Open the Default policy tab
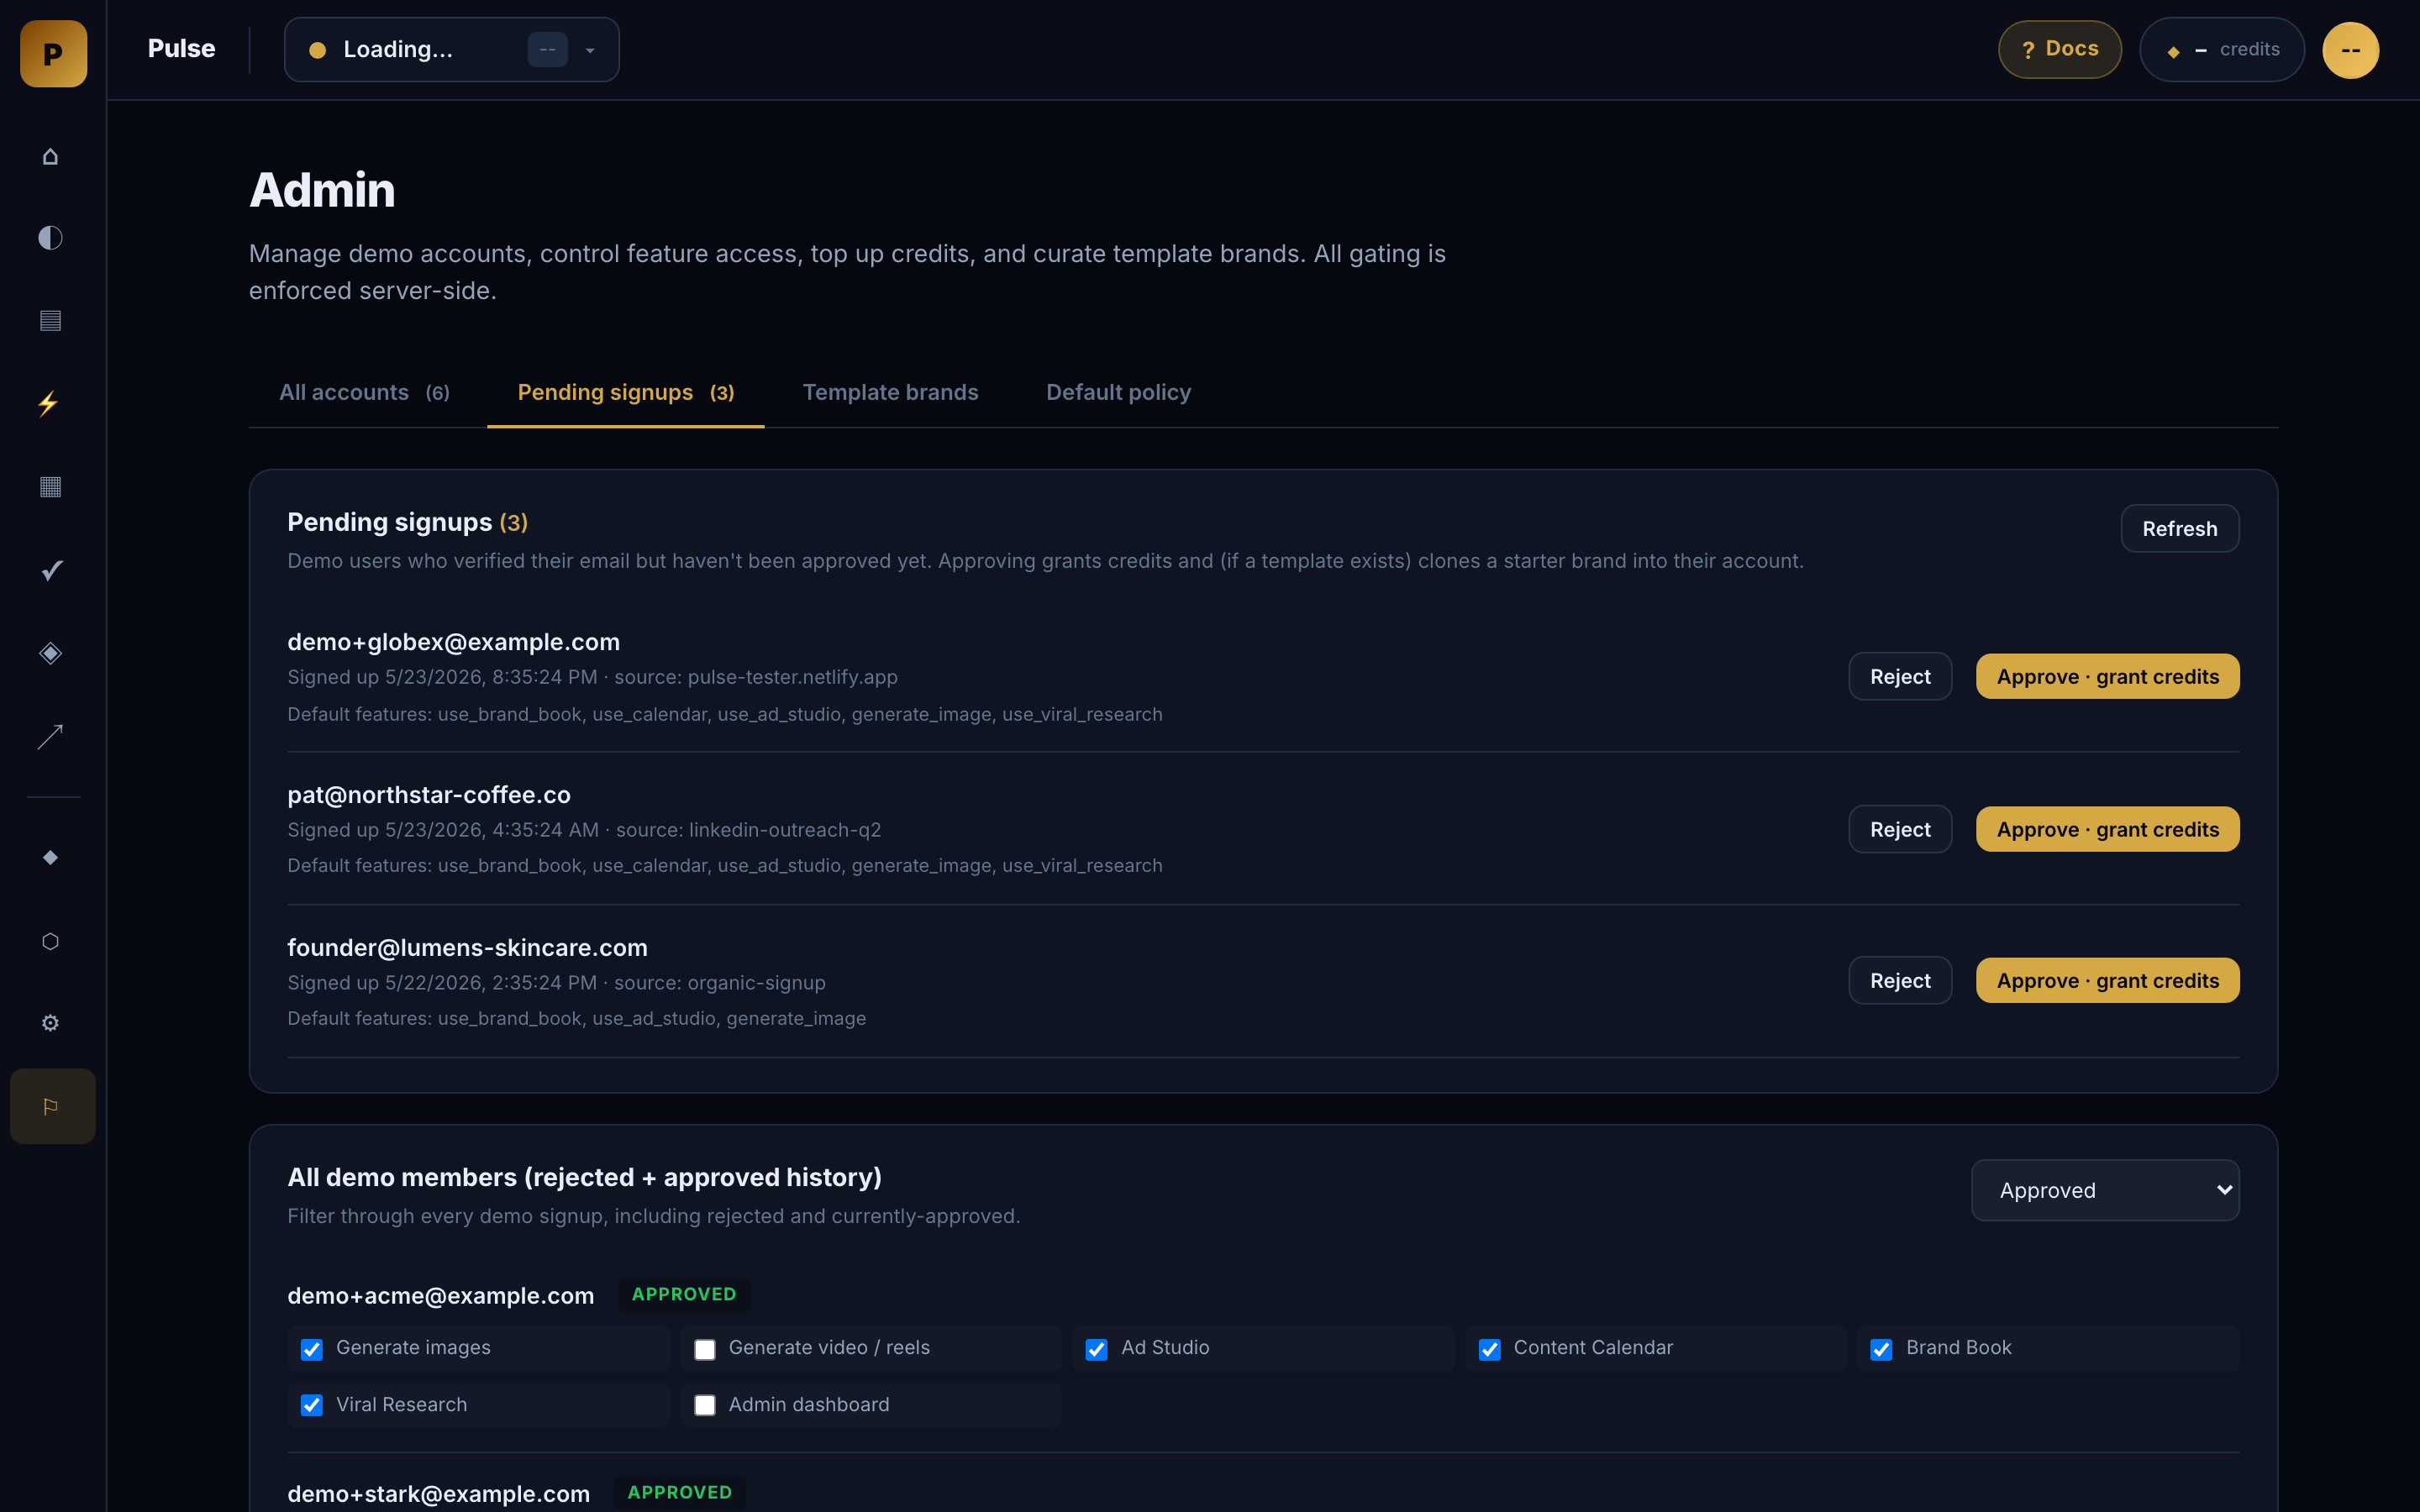2420x1512 pixels. tap(1118, 392)
